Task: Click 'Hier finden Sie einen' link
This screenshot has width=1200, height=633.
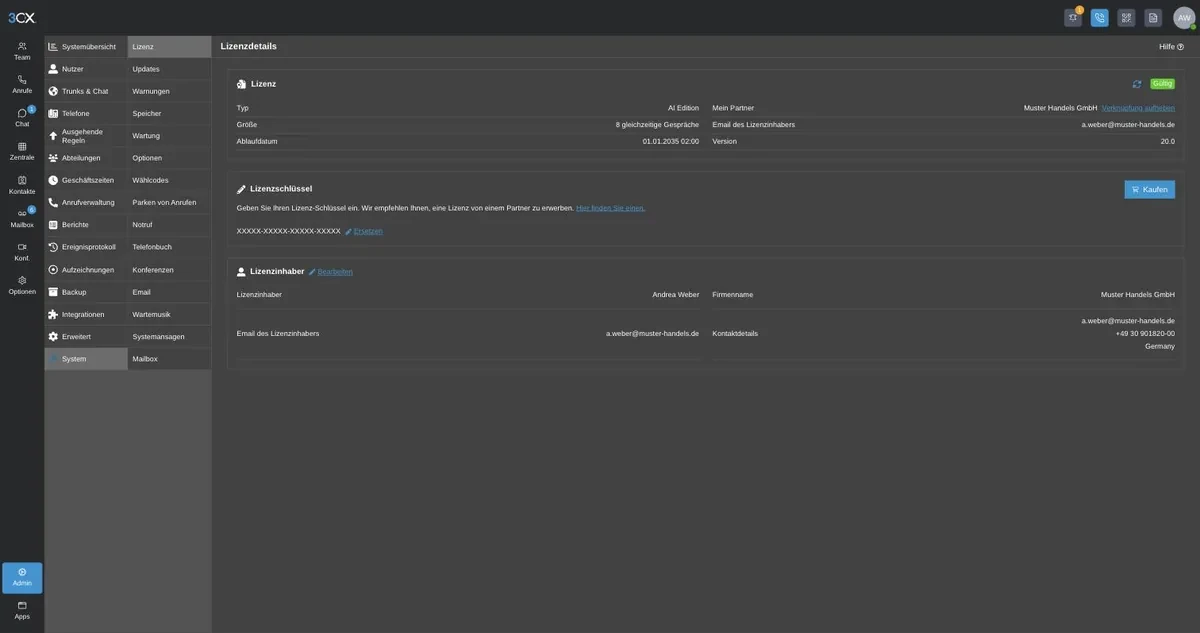Action: point(610,208)
